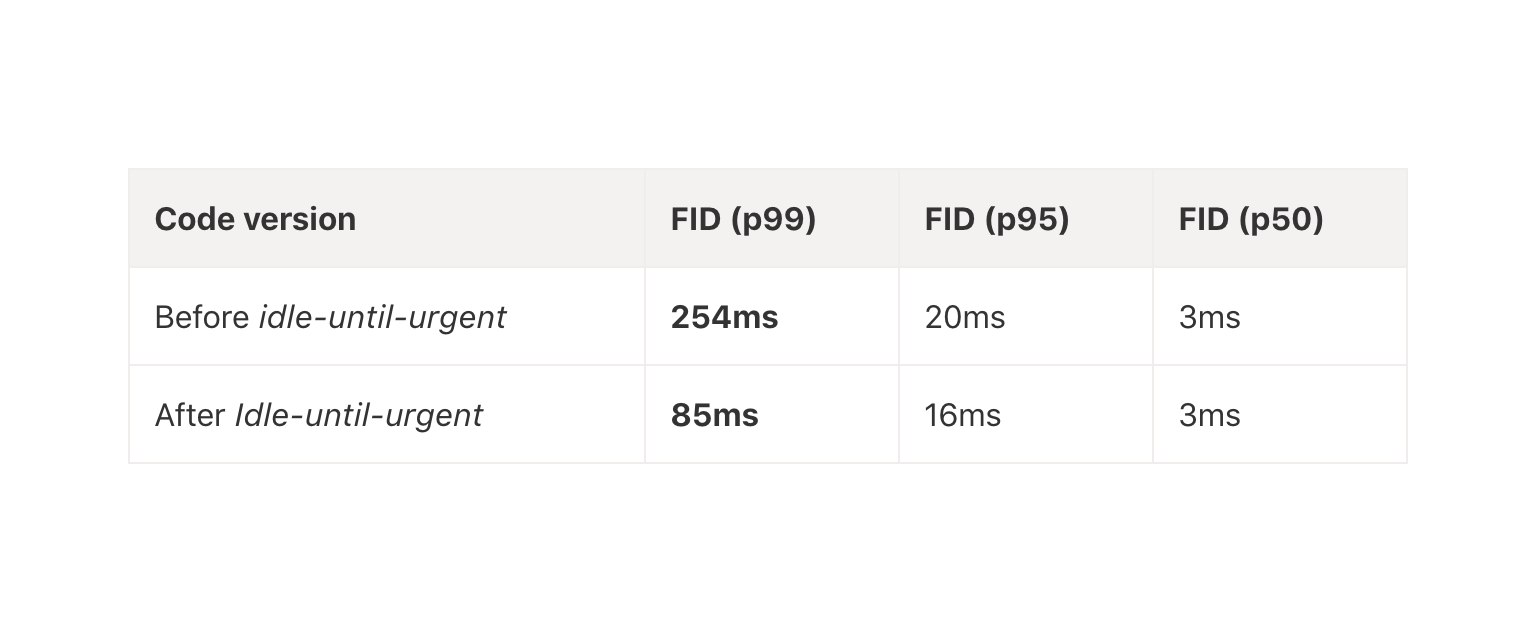Click italic Idle-until-urgent text in the After row
1534x632 pixels.
(358, 415)
